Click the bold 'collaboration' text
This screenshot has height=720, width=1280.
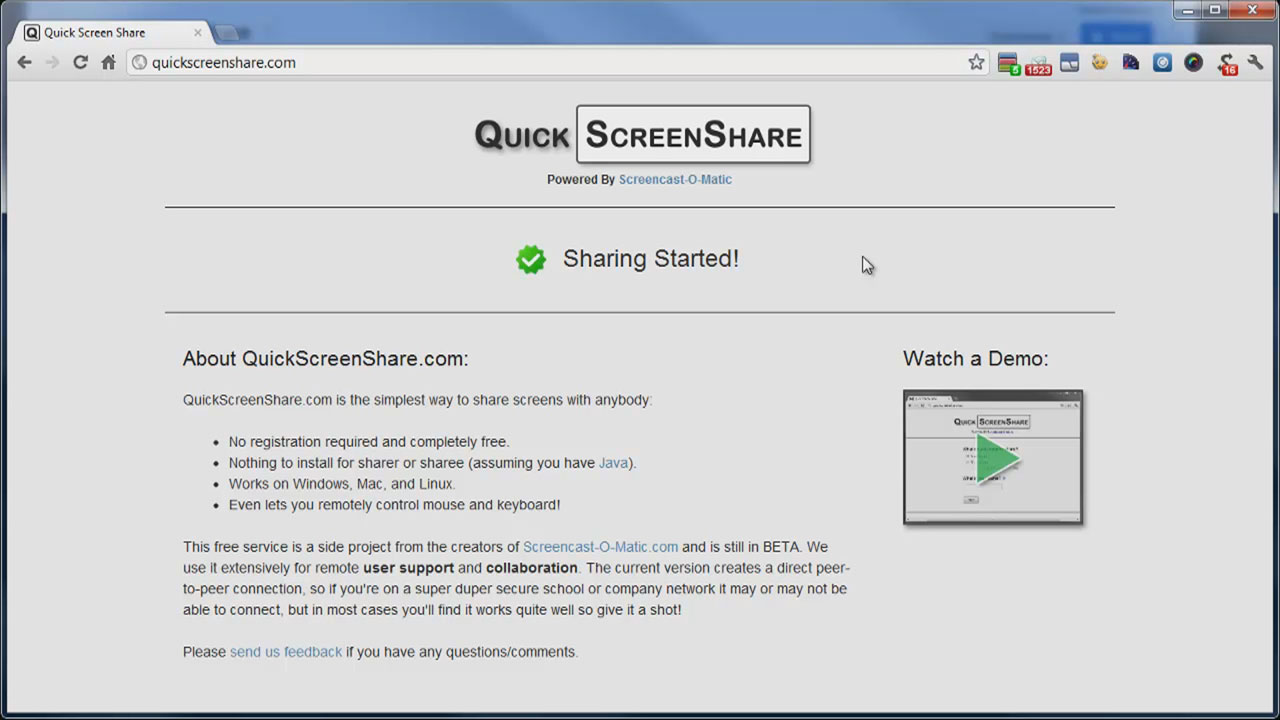(532, 568)
